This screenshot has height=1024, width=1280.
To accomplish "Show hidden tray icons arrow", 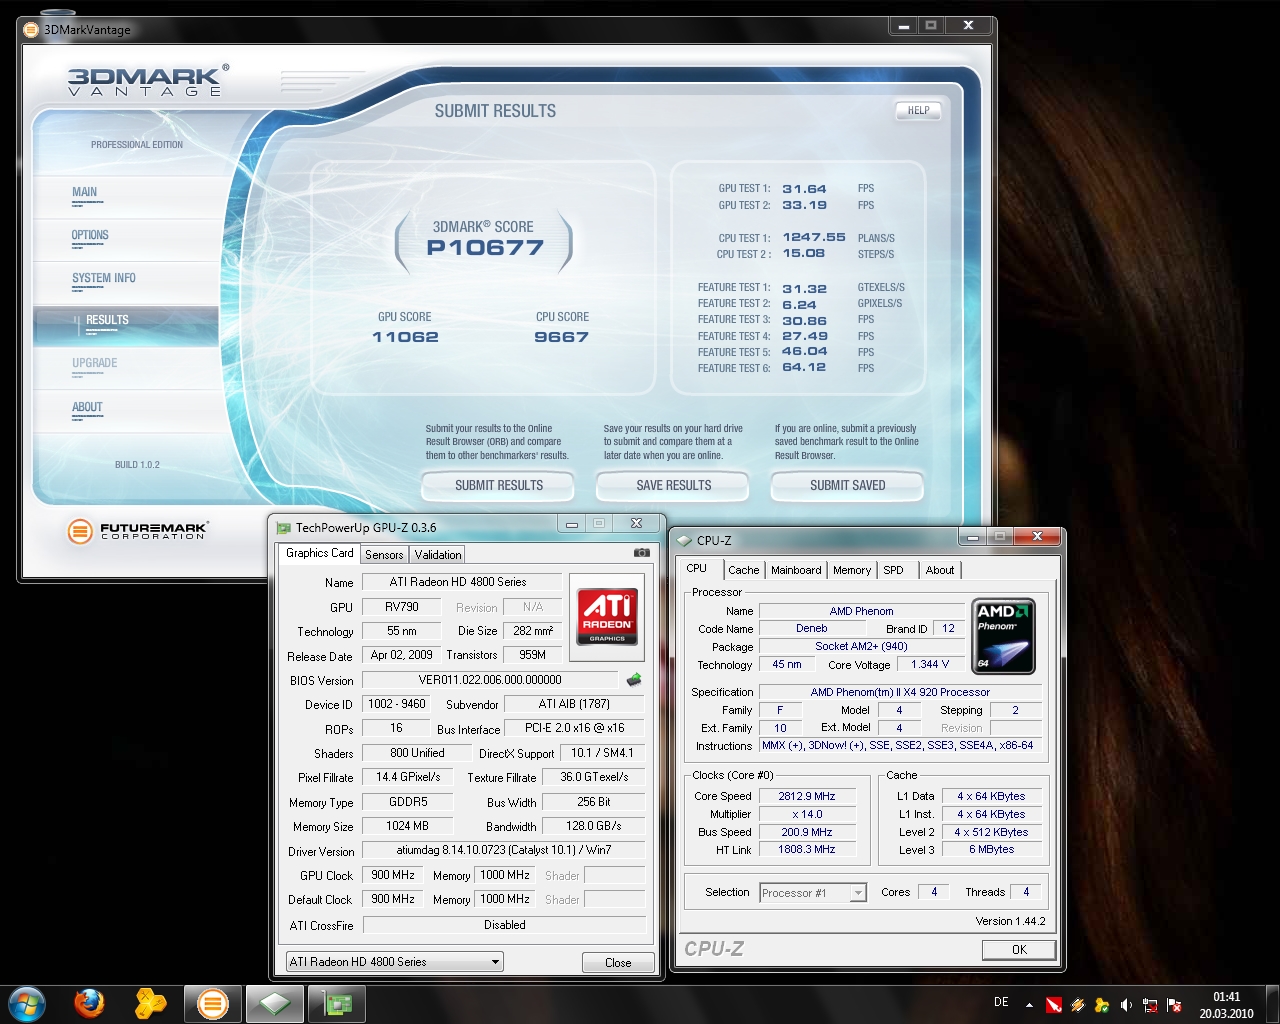I will click(1030, 1005).
